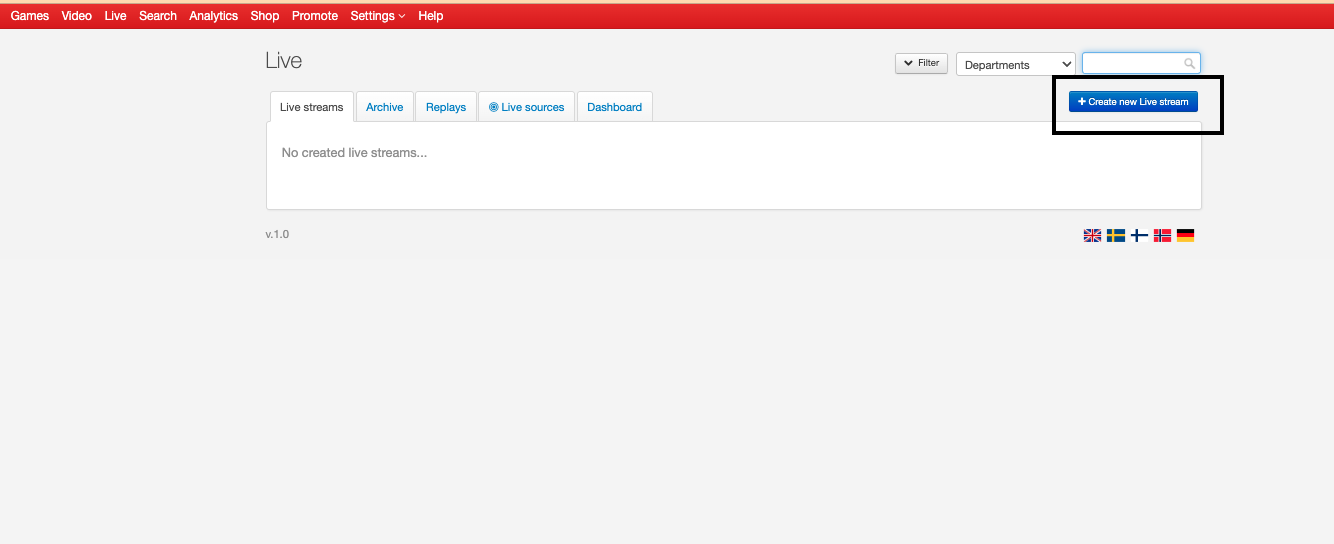Click the Norwegian flag language icon
This screenshot has height=544, width=1334.
tap(1162, 236)
